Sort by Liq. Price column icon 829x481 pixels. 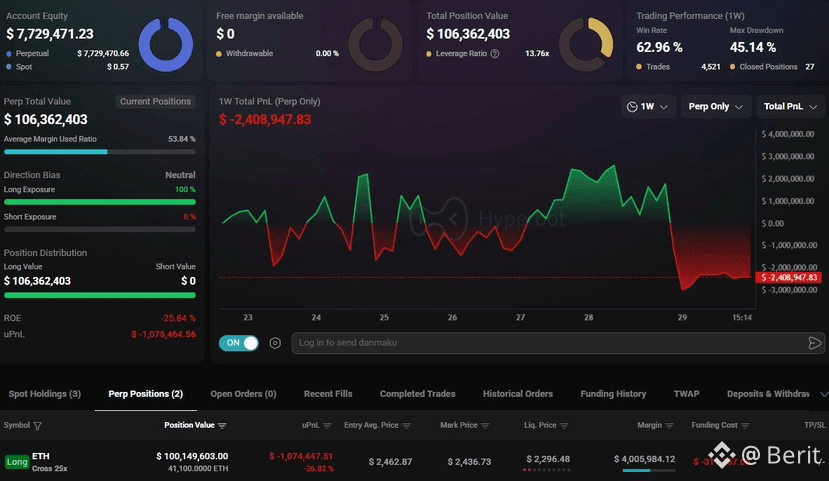tap(564, 426)
